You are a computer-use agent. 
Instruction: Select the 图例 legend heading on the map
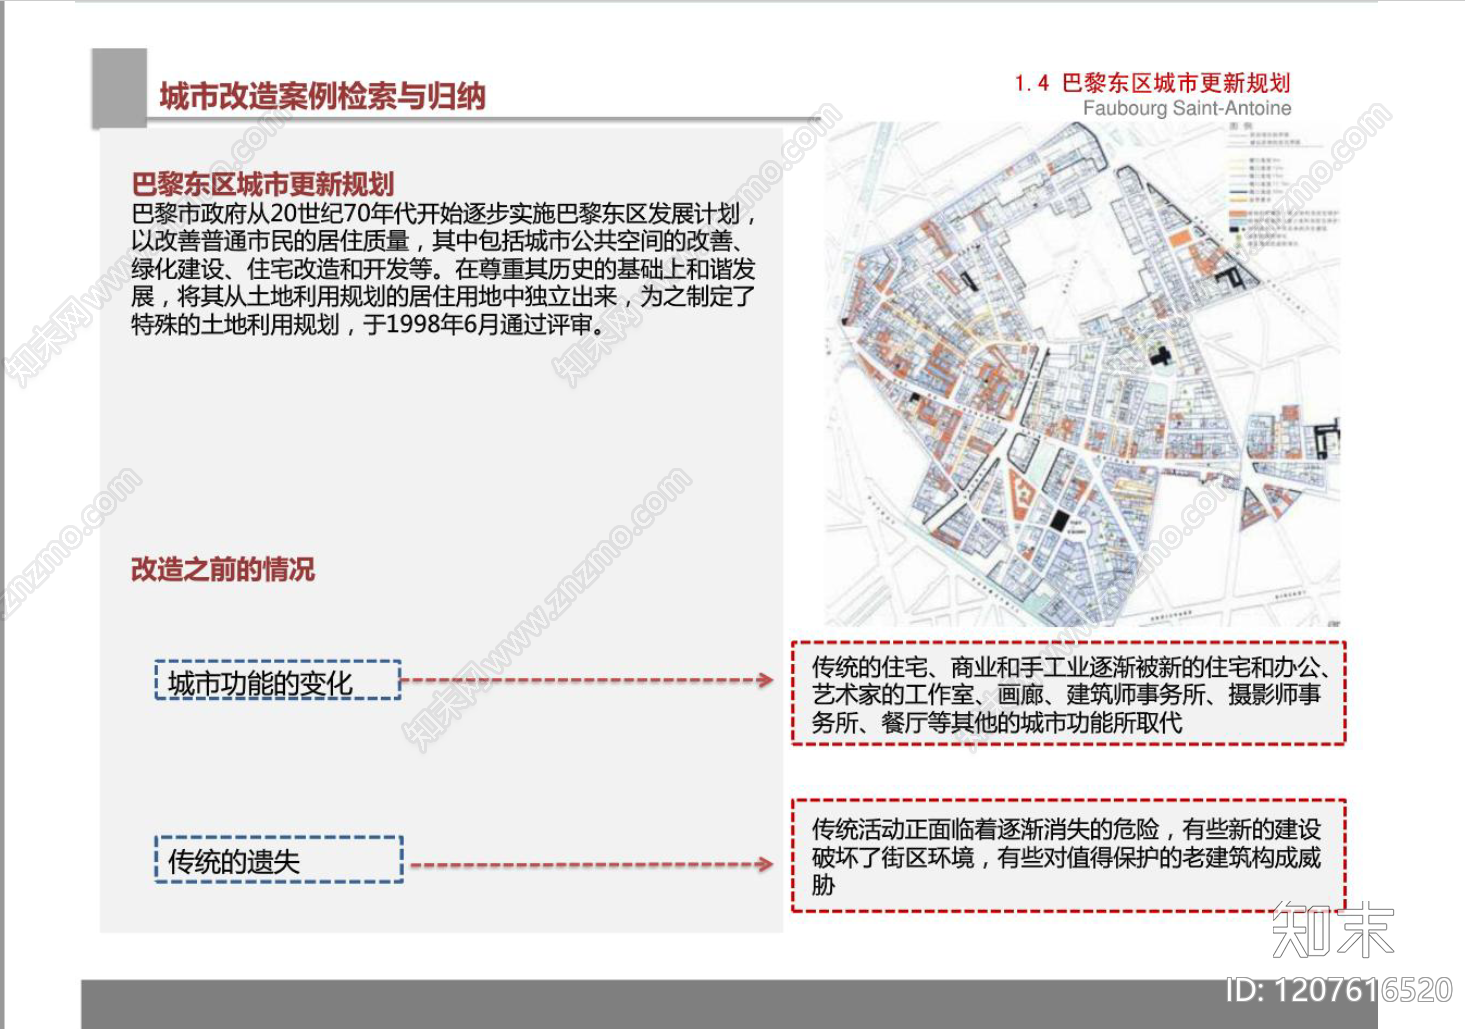click(1241, 125)
